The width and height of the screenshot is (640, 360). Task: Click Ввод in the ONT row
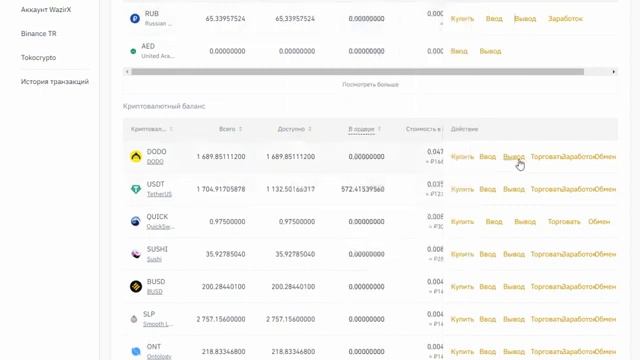coord(487,352)
